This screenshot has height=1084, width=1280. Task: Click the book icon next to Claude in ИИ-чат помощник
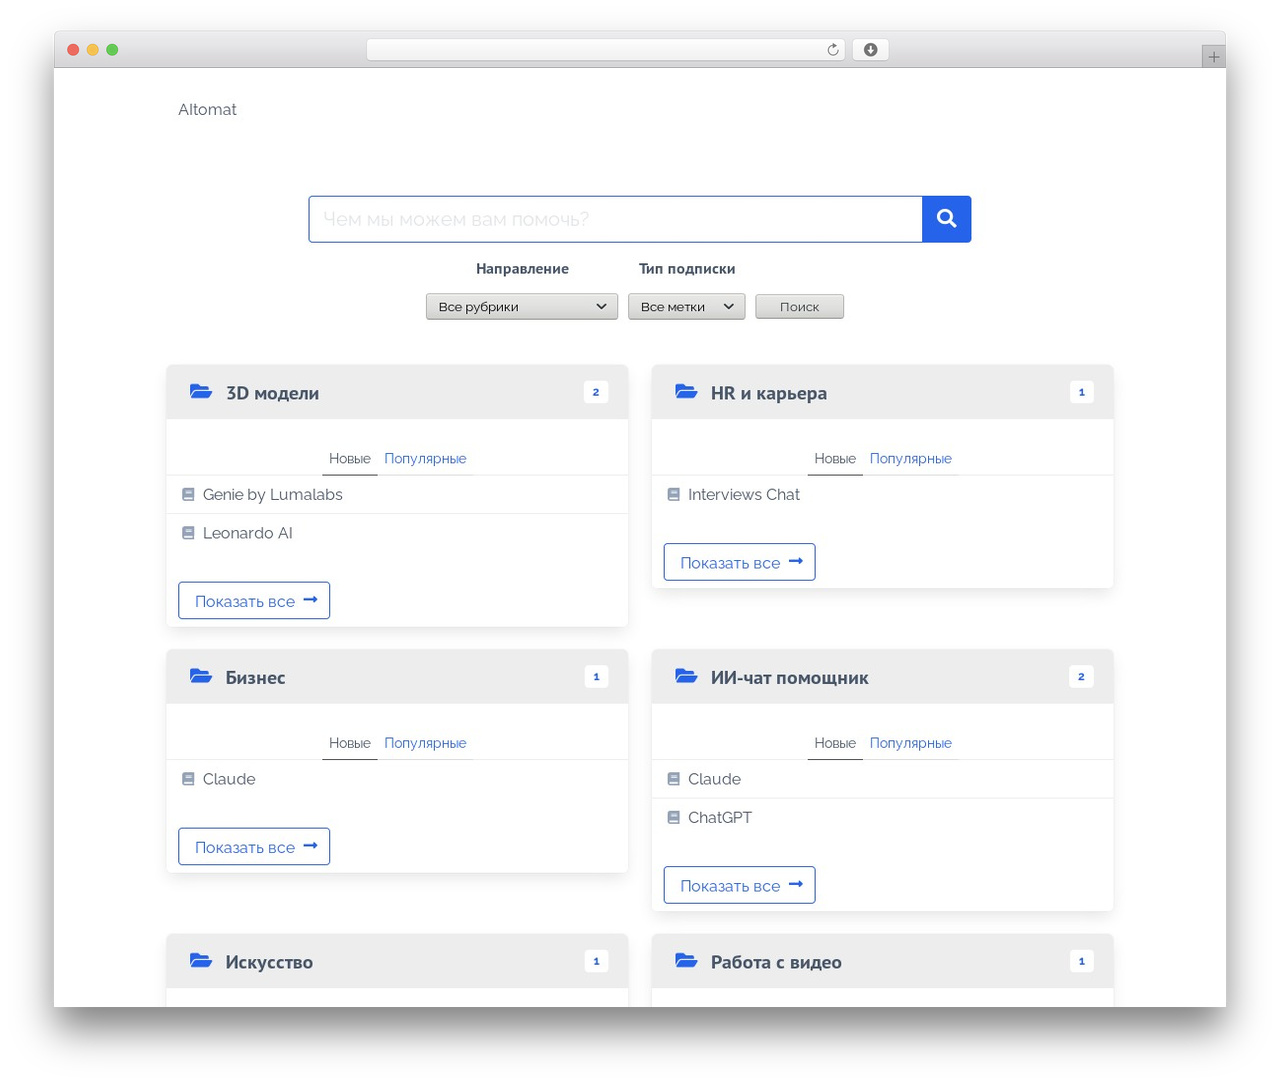tap(673, 779)
